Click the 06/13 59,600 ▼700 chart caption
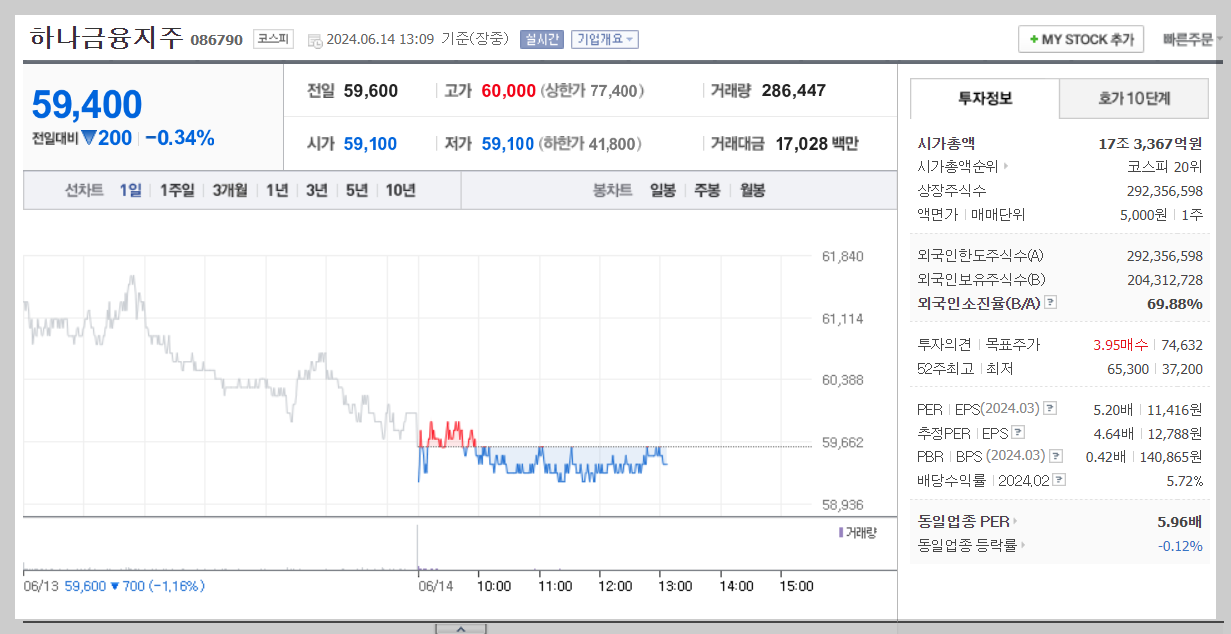Screen dimensions: 1231x634 (x=114, y=586)
